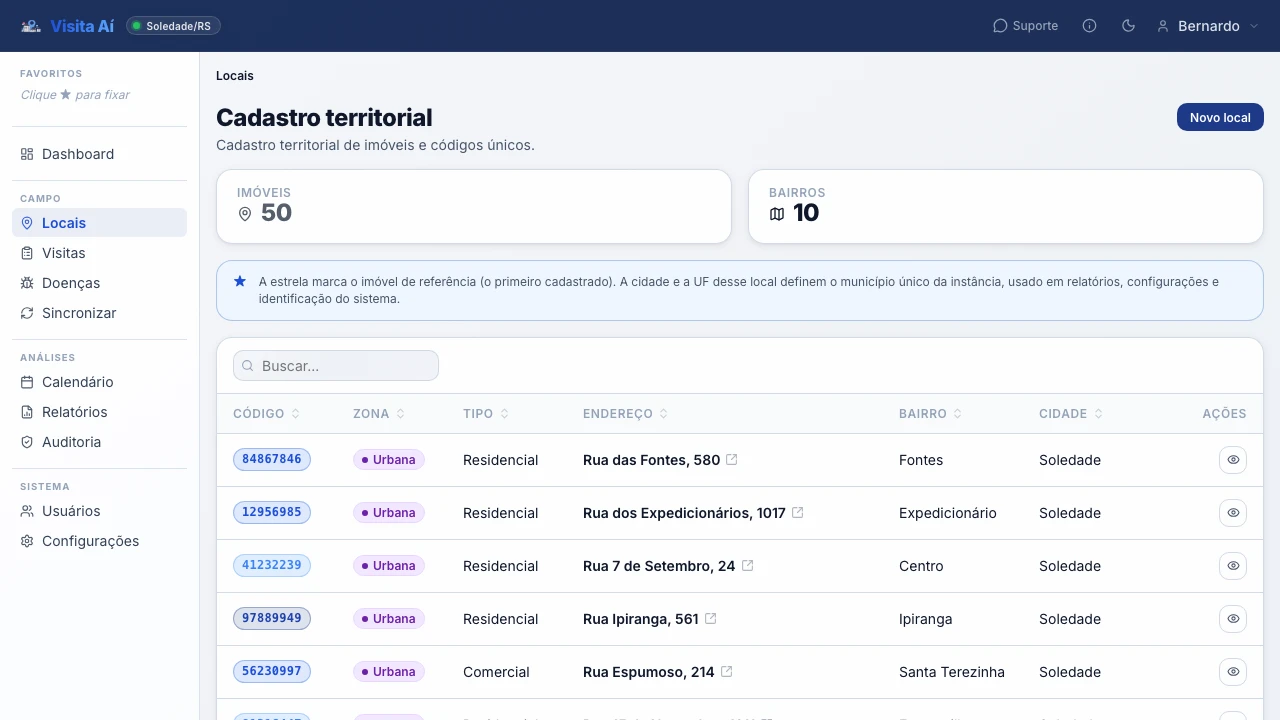
Task: Open Doenças section
Action: pos(99,283)
